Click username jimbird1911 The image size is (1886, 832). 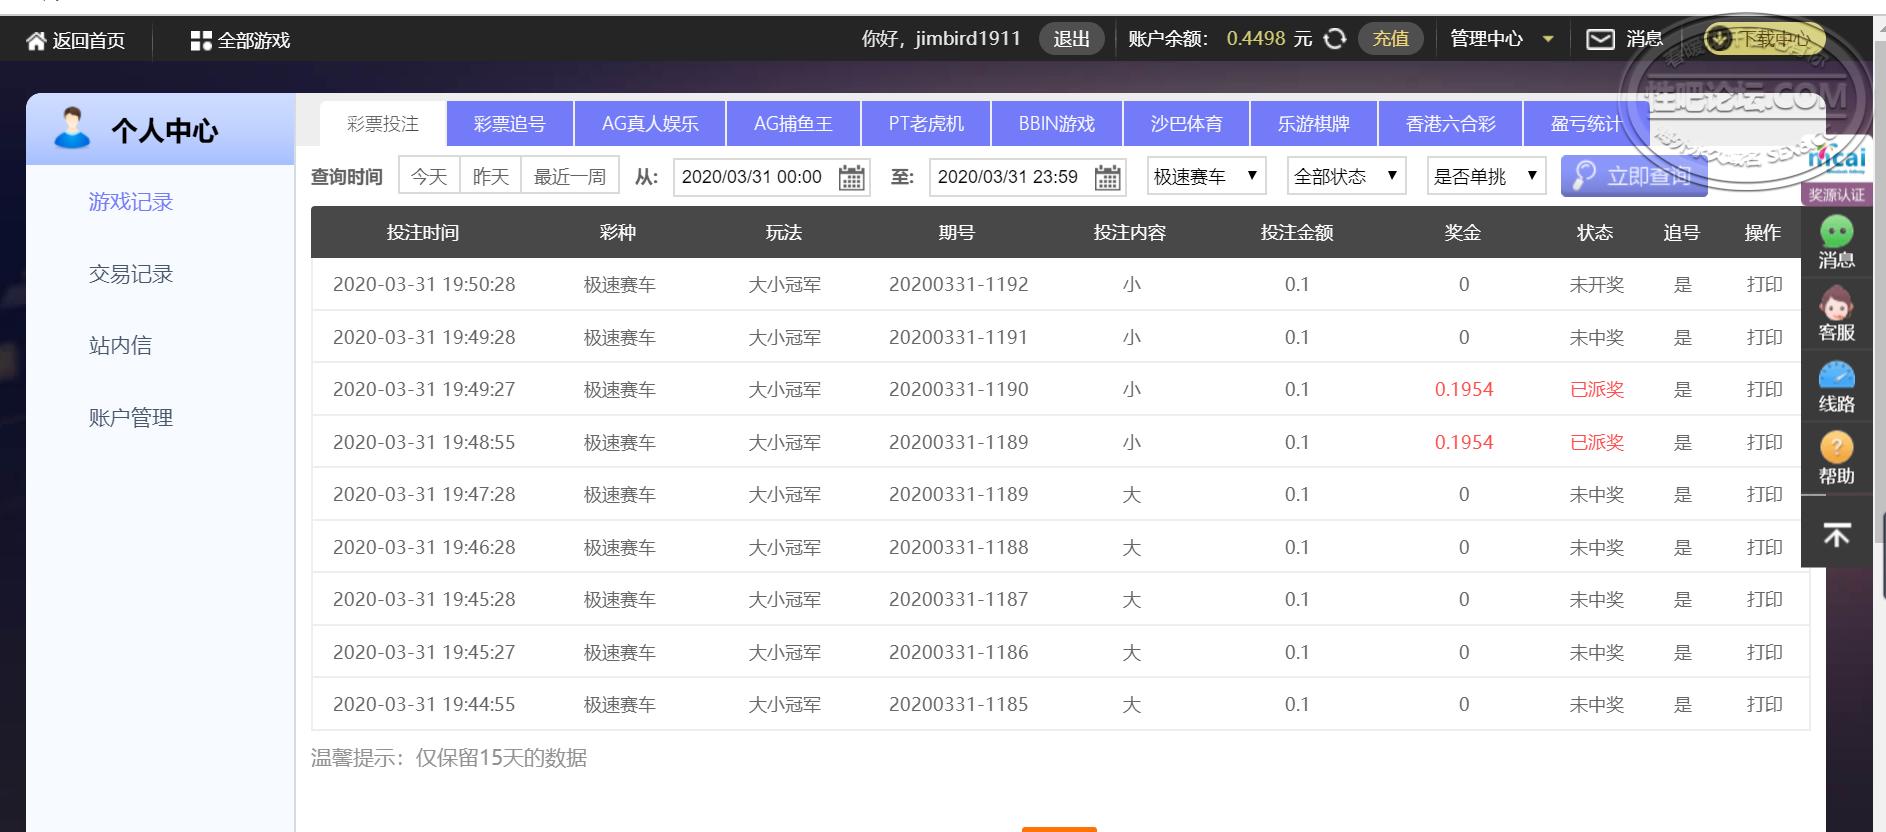tap(968, 39)
